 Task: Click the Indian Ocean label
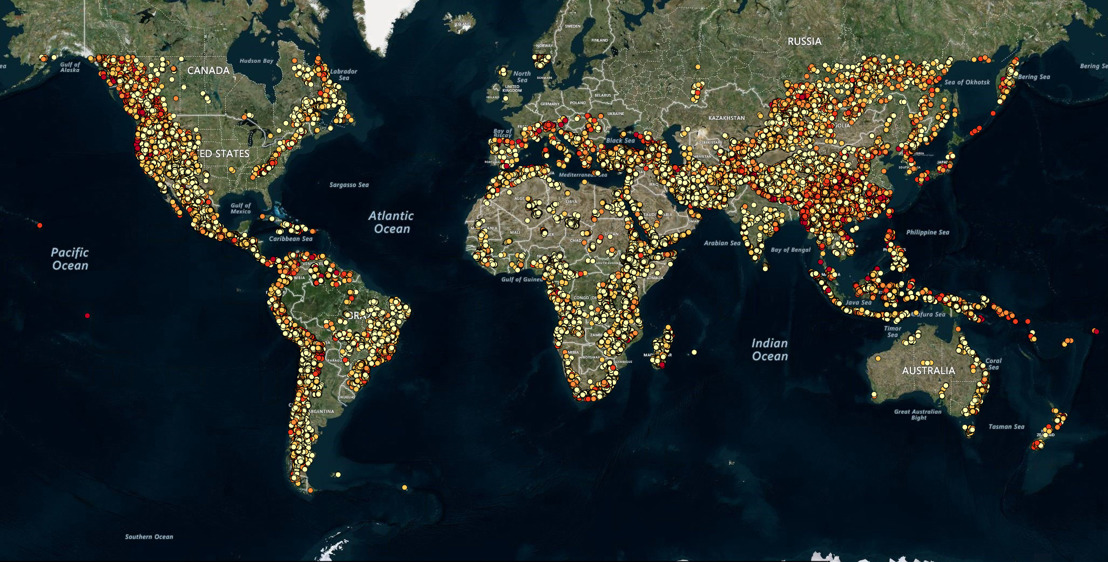pos(770,349)
